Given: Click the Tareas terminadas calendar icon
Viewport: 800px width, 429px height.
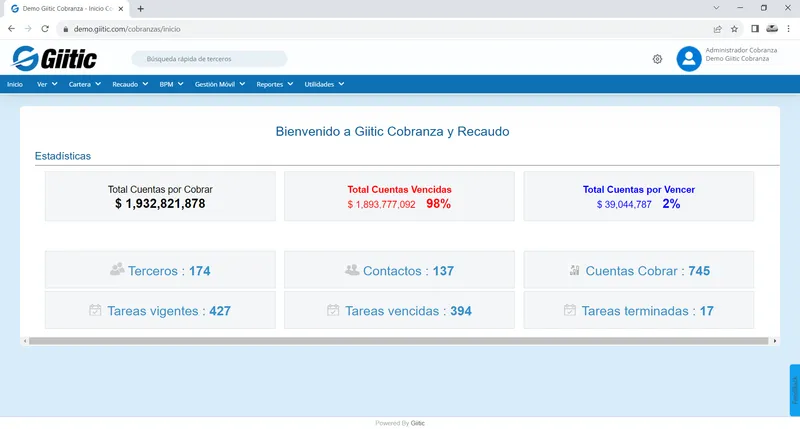Looking at the screenshot, I should coord(569,310).
